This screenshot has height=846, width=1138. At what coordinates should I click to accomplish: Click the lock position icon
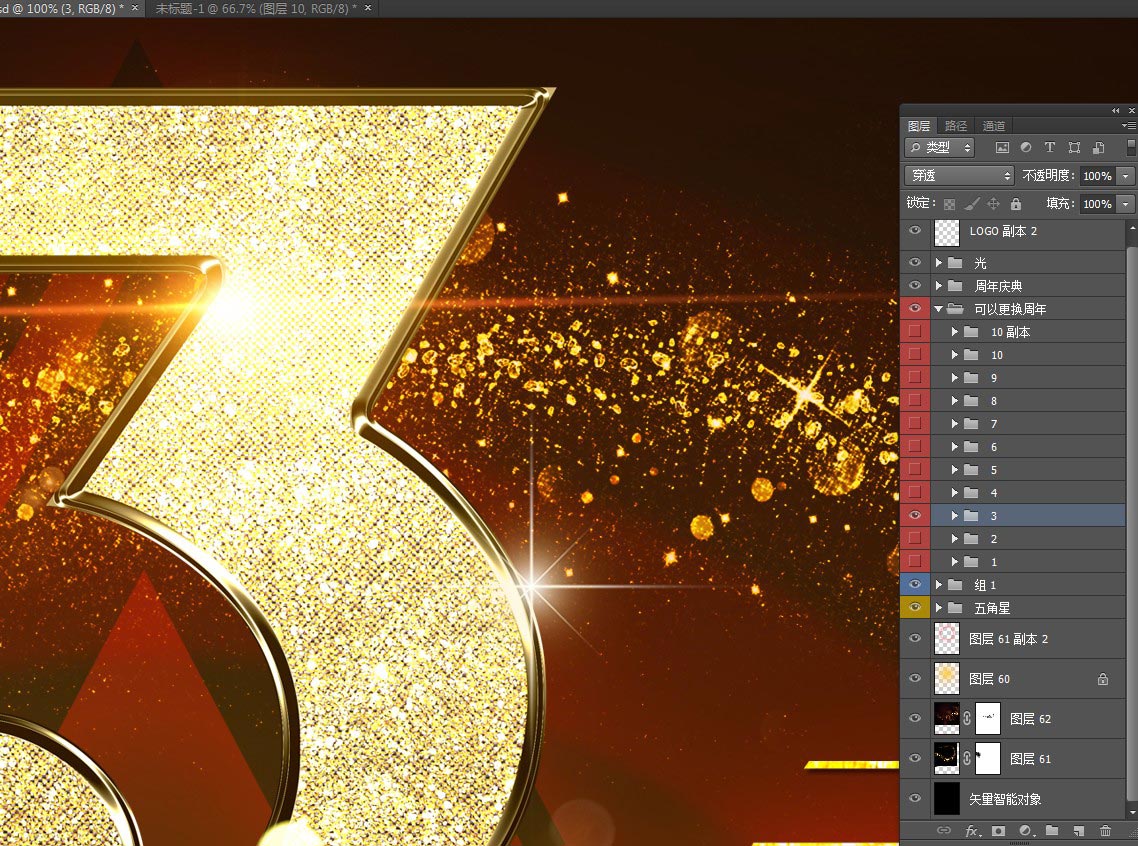coord(994,204)
